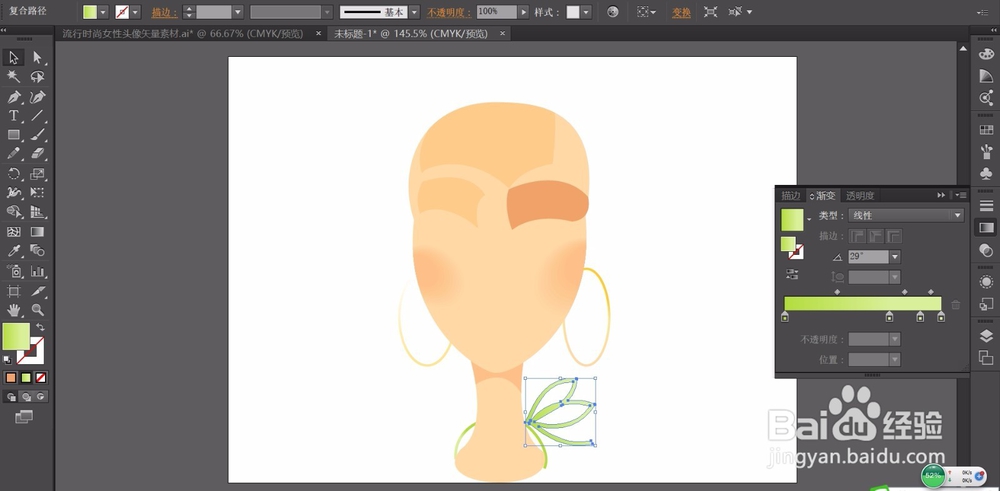Select the Rotate tool
Viewport: 1000px width, 491px height.
click(x=13, y=173)
